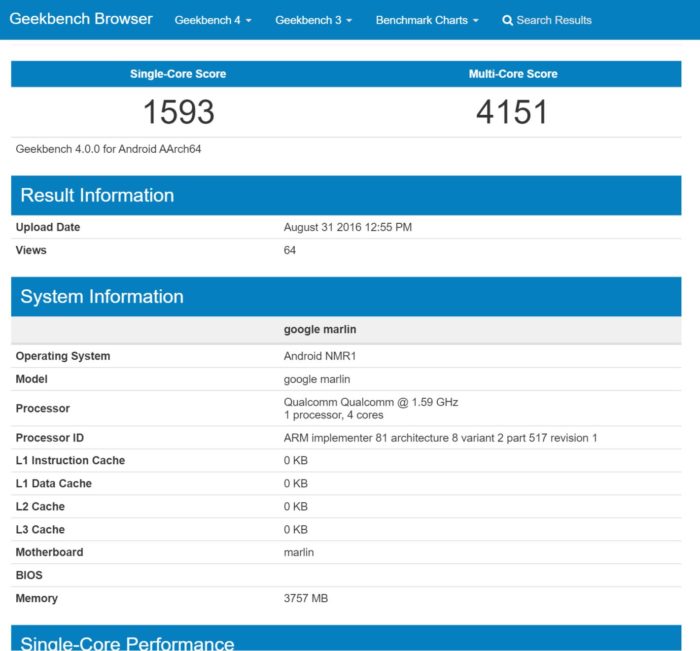Click the Search Results magnifier icon

[507, 21]
